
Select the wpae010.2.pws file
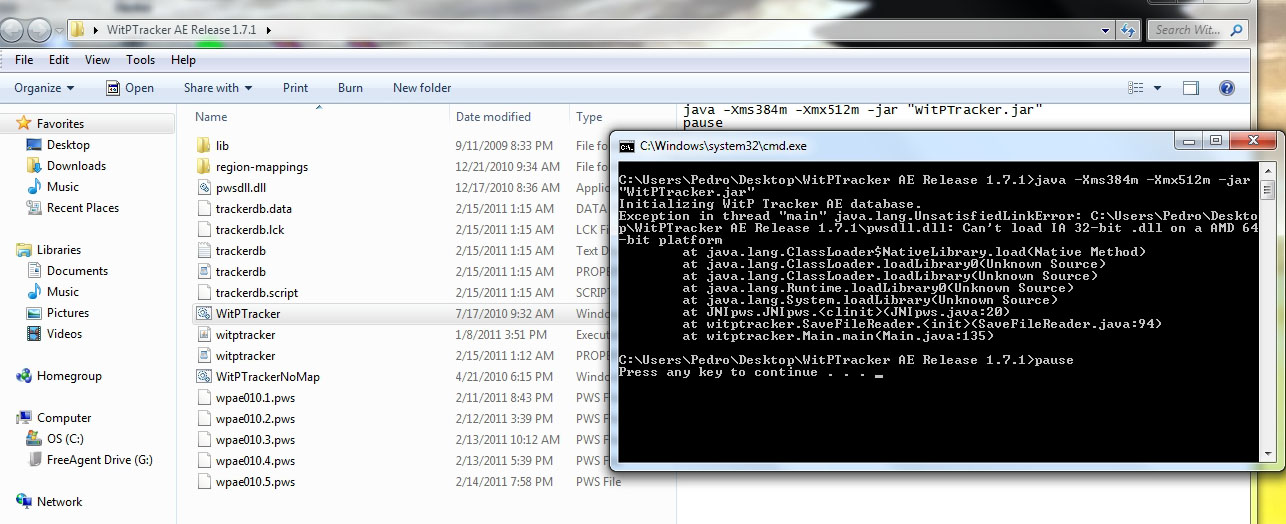click(255, 419)
